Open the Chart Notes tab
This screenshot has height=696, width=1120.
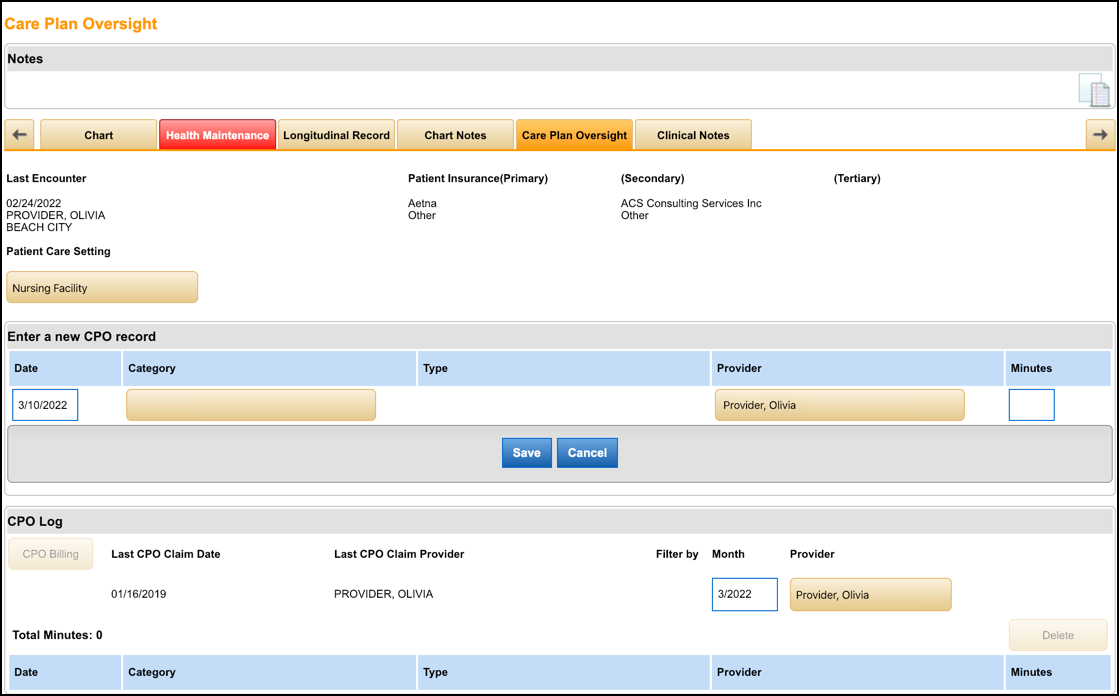point(455,134)
